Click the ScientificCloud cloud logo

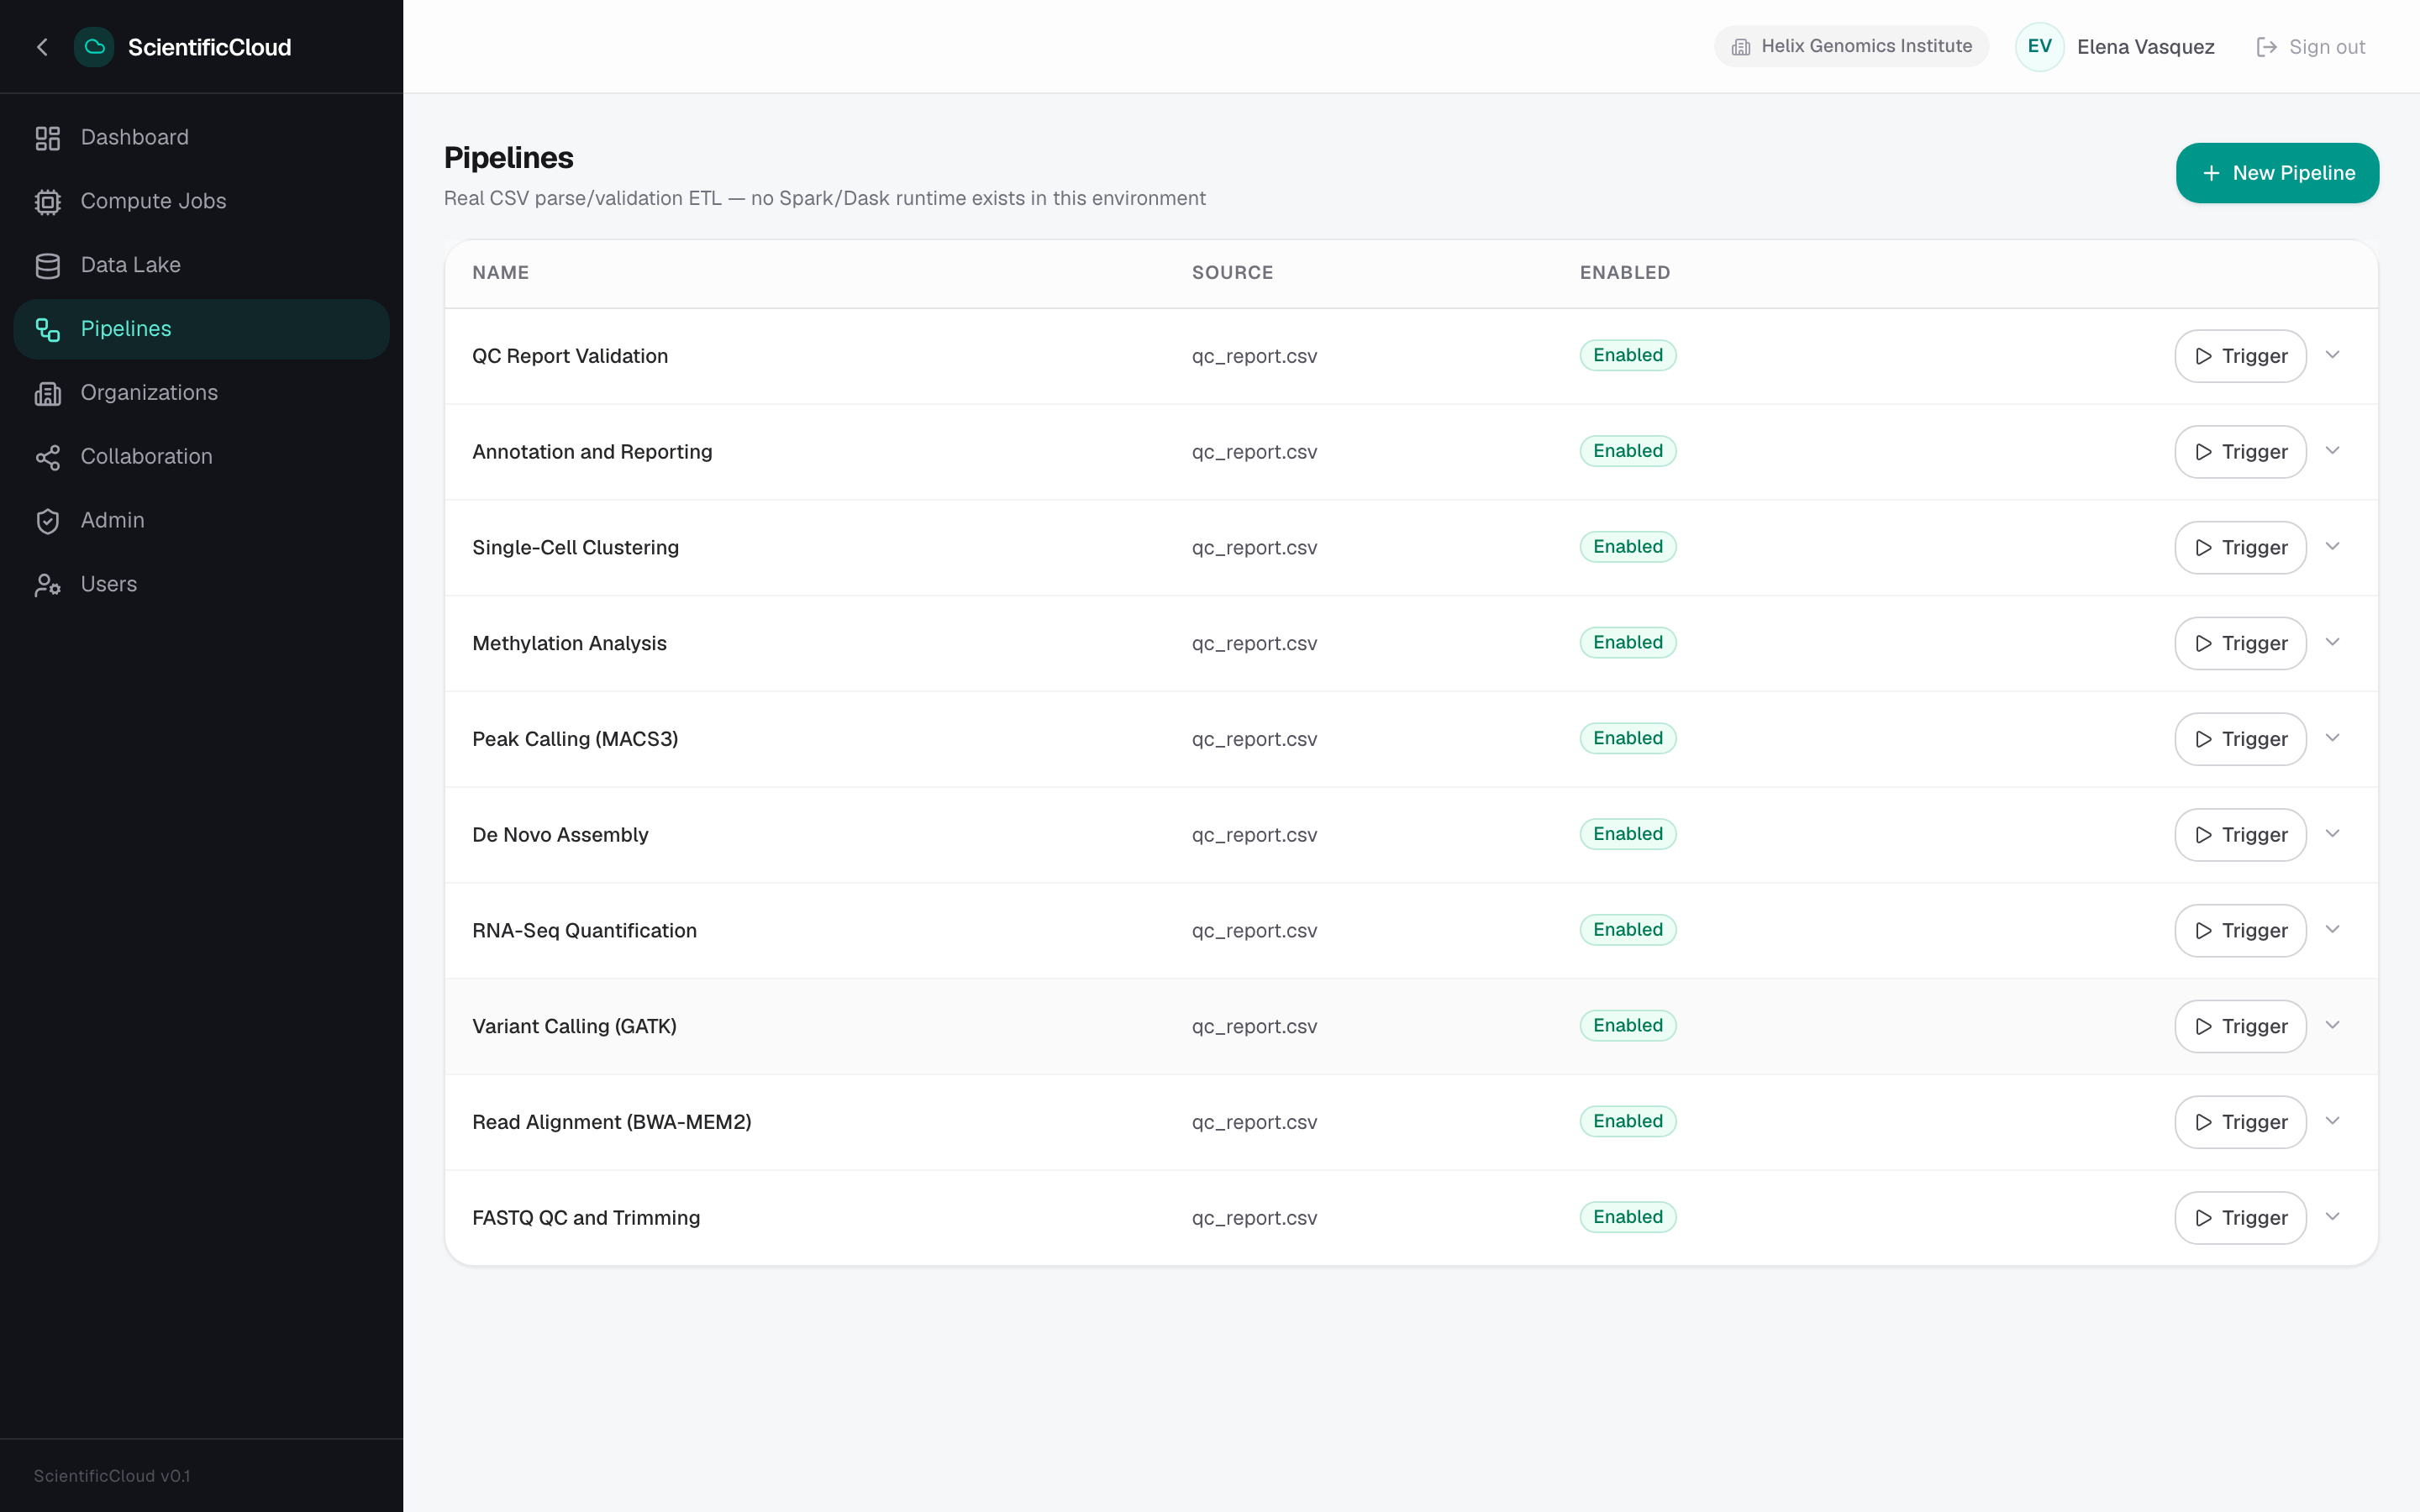[94, 47]
